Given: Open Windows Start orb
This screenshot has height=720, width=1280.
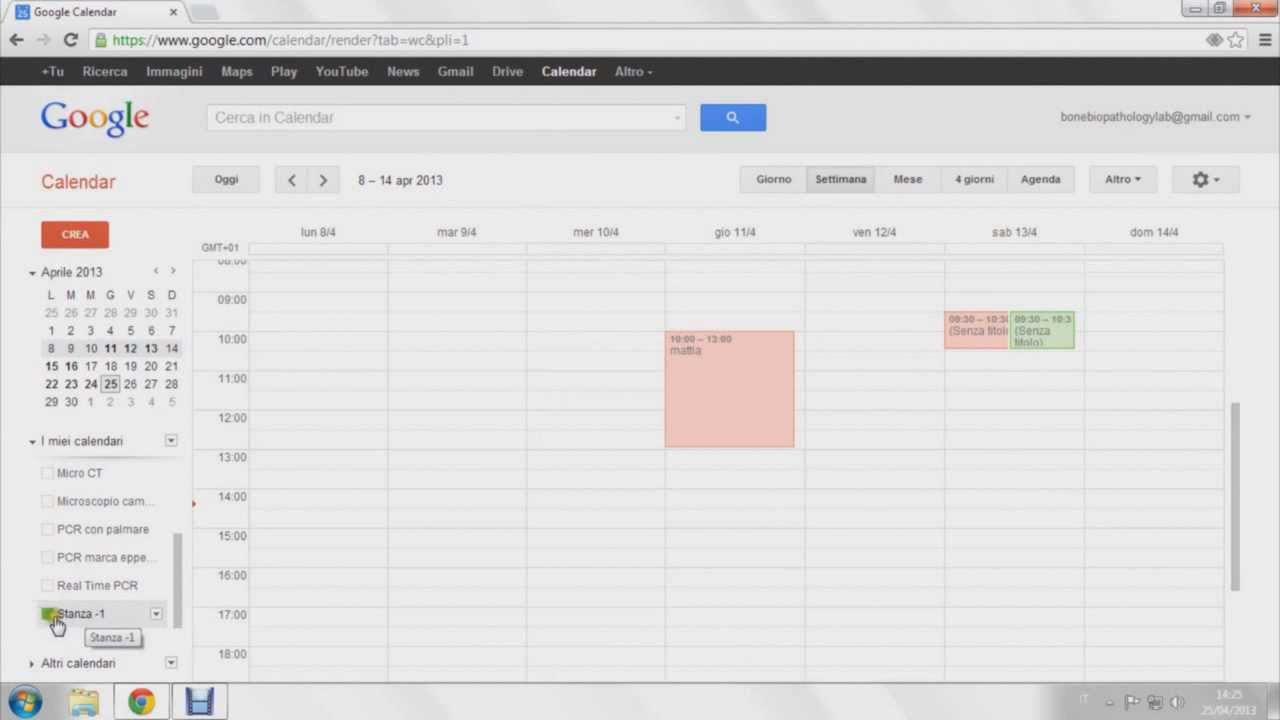Looking at the screenshot, I should [25, 701].
